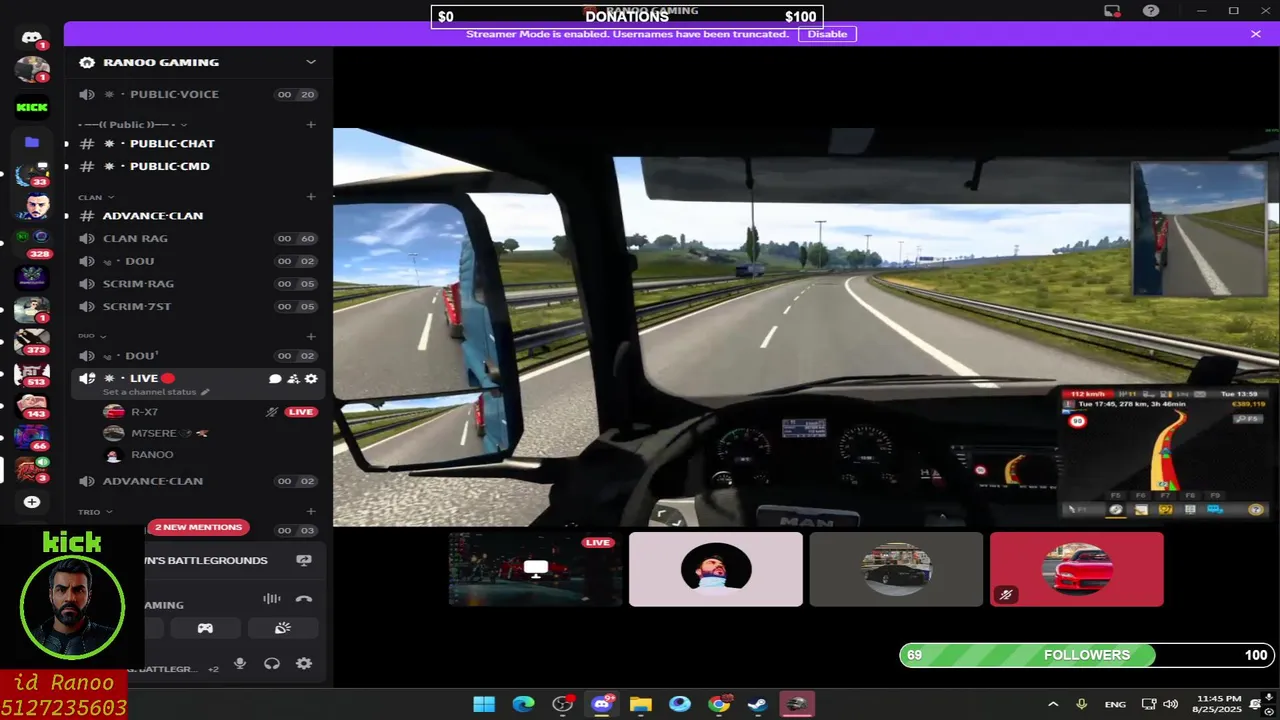Image resolution: width=1280 pixels, height=720 pixels.
Task: Collapse the TRIO category
Action: (95, 512)
